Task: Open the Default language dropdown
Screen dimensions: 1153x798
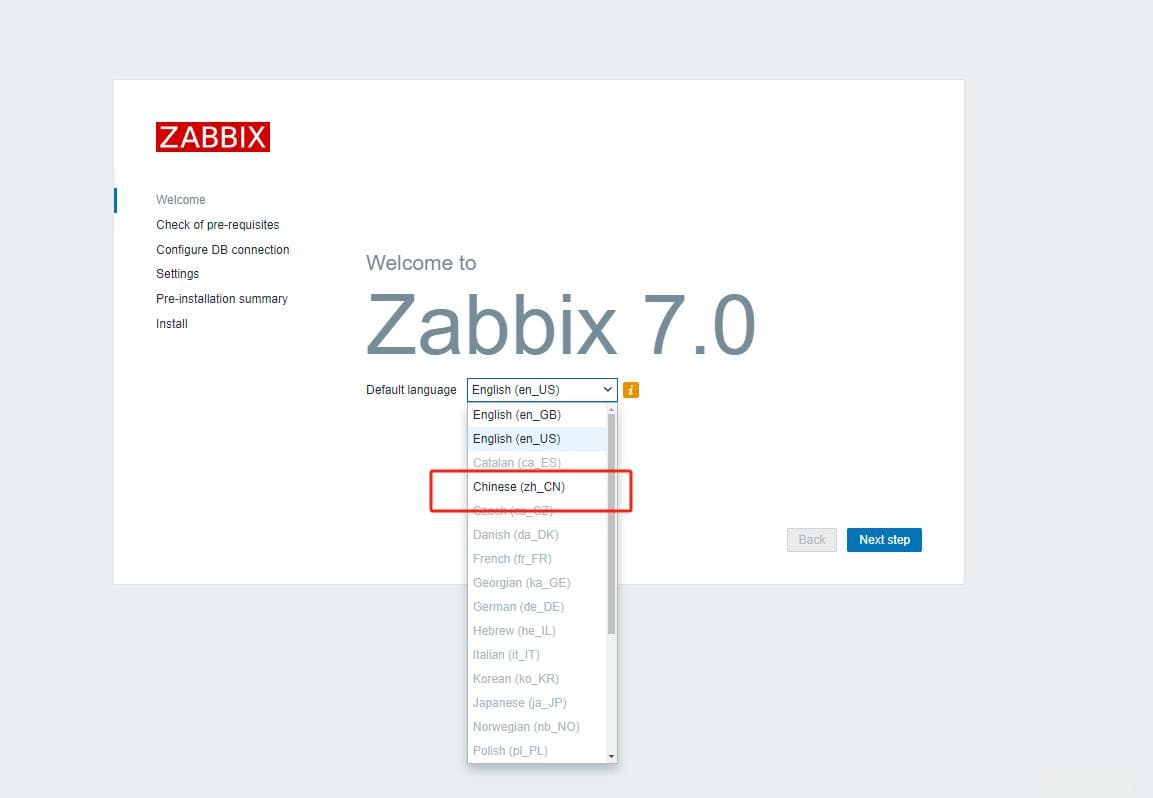Action: point(542,390)
